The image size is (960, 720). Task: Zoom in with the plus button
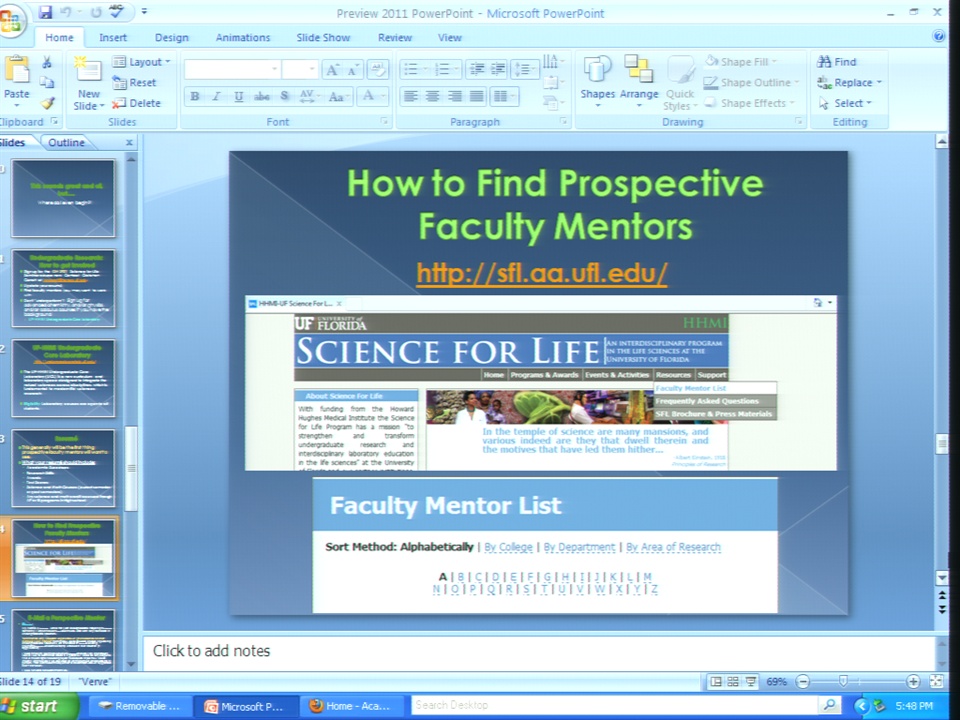(x=913, y=681)
